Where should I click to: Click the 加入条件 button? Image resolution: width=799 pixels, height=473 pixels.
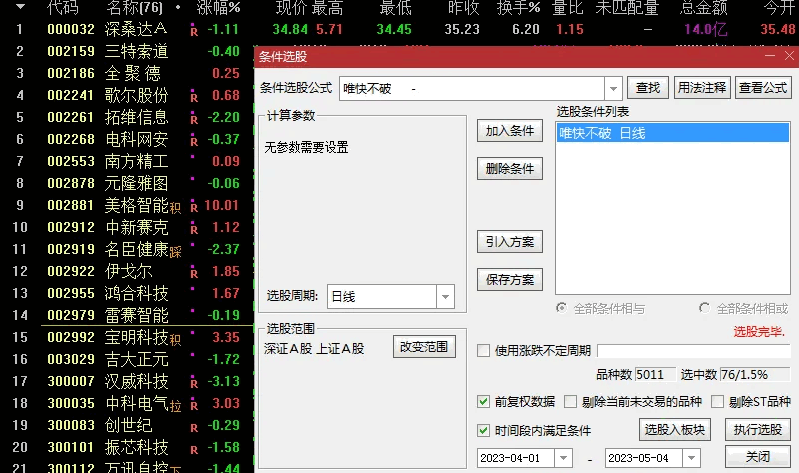click(510, 131)
